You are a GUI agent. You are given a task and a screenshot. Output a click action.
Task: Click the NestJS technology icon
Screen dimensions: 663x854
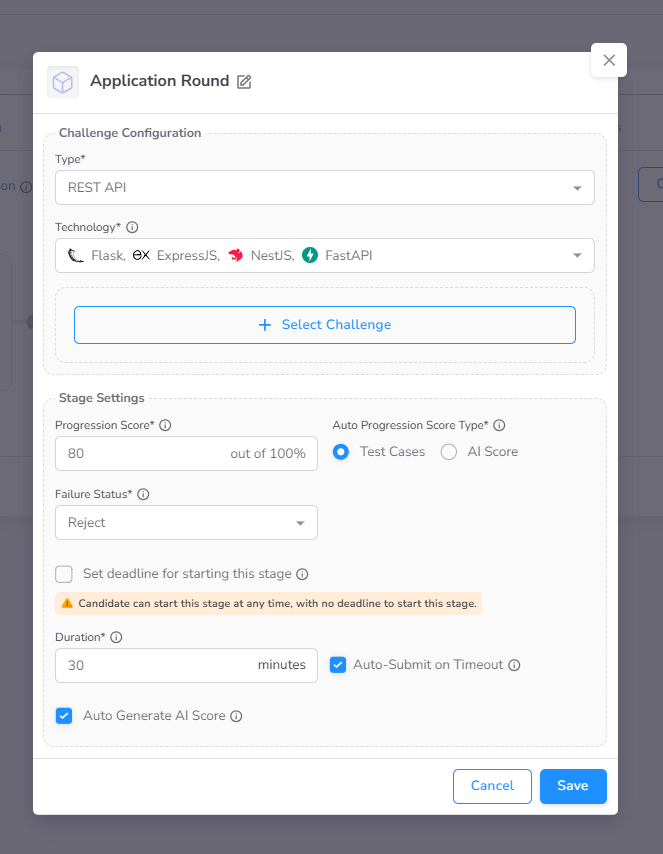(x=235, y=255)
